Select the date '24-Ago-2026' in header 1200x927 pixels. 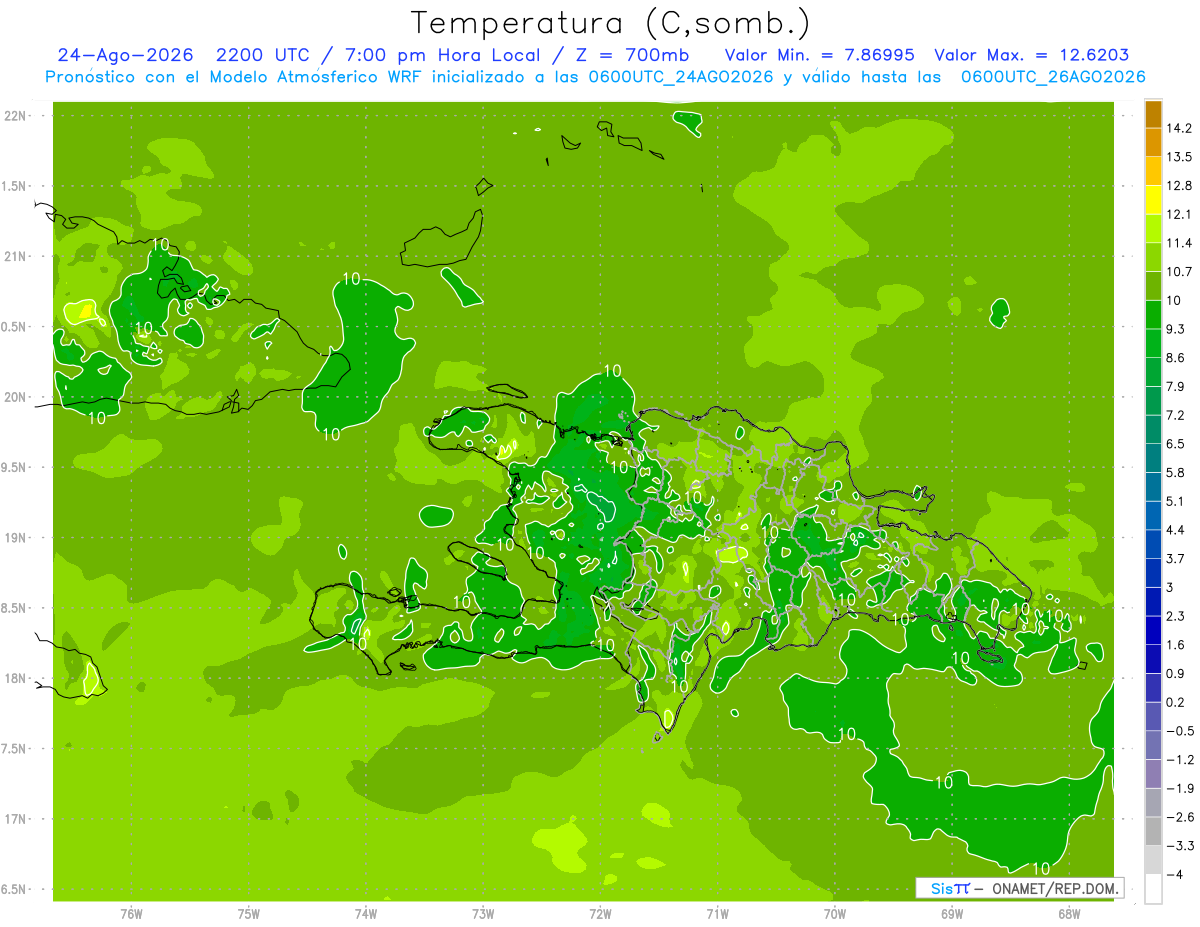[x=126, y=55]
